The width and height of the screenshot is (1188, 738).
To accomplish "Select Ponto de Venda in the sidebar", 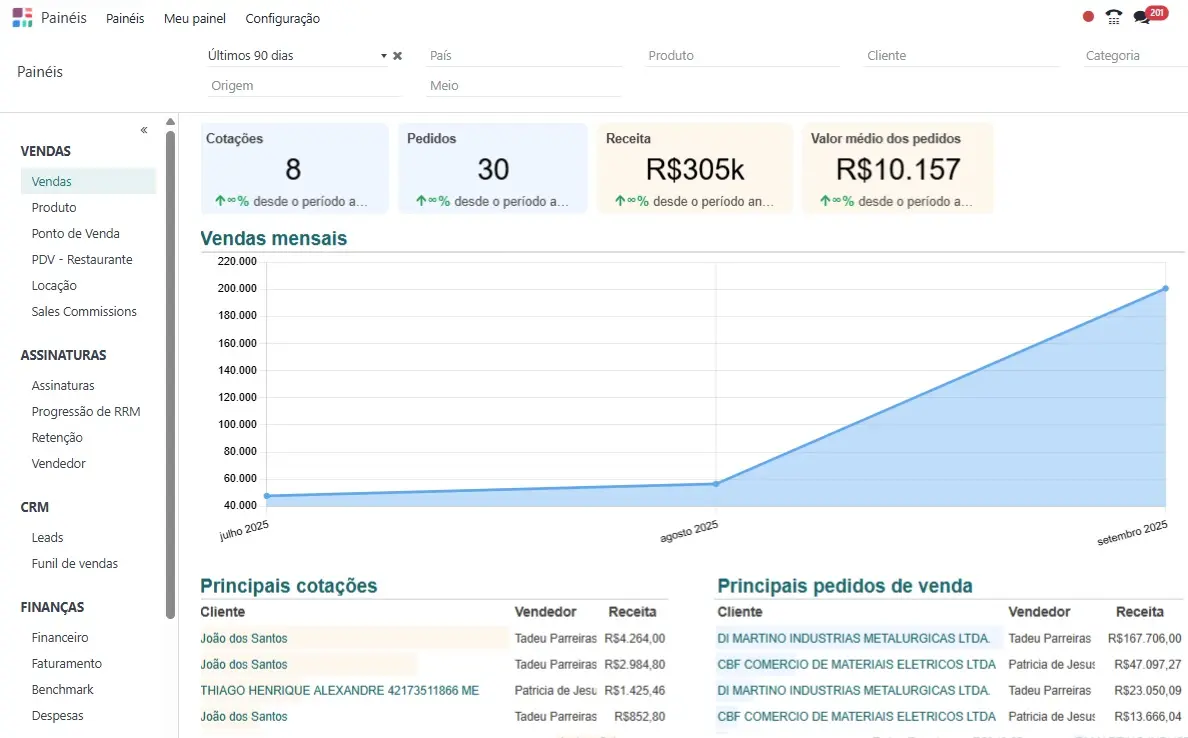I will (75, 234).
